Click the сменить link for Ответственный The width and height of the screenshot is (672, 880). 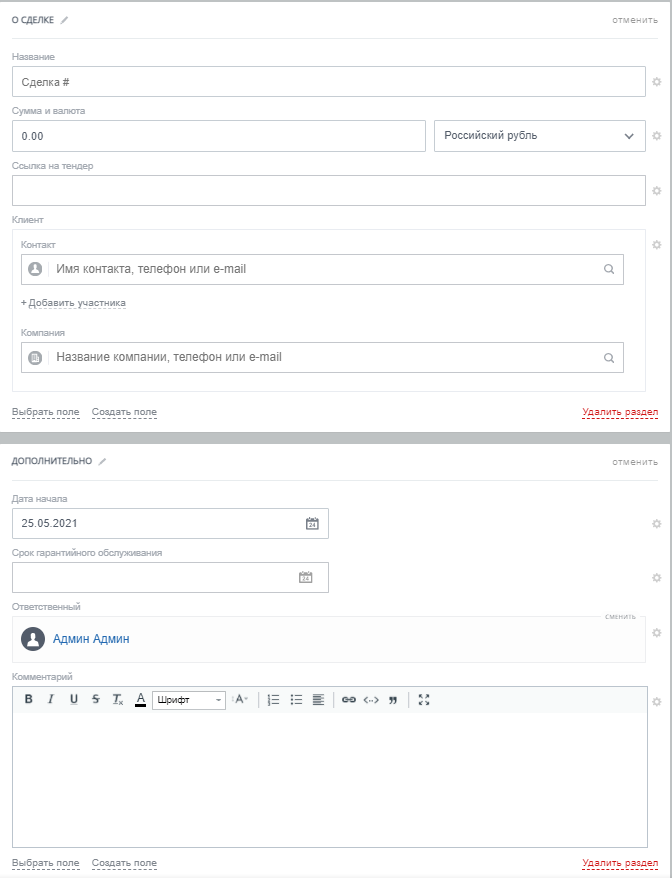620,616
